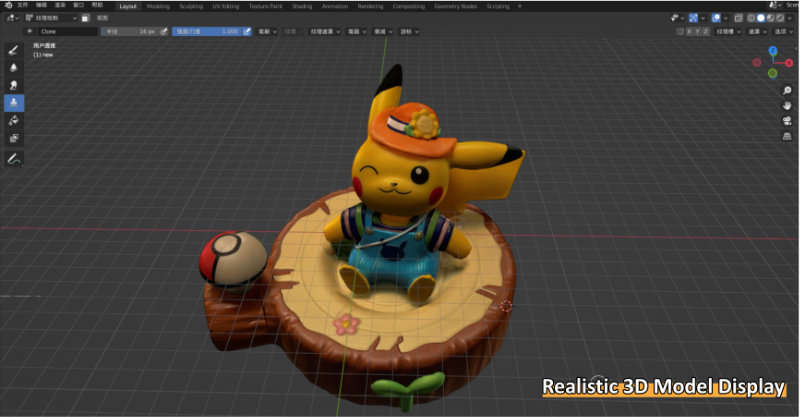800x417 pixels.
Task: Click the blue Z axis gizmo handle
Action: click(773, 51)
